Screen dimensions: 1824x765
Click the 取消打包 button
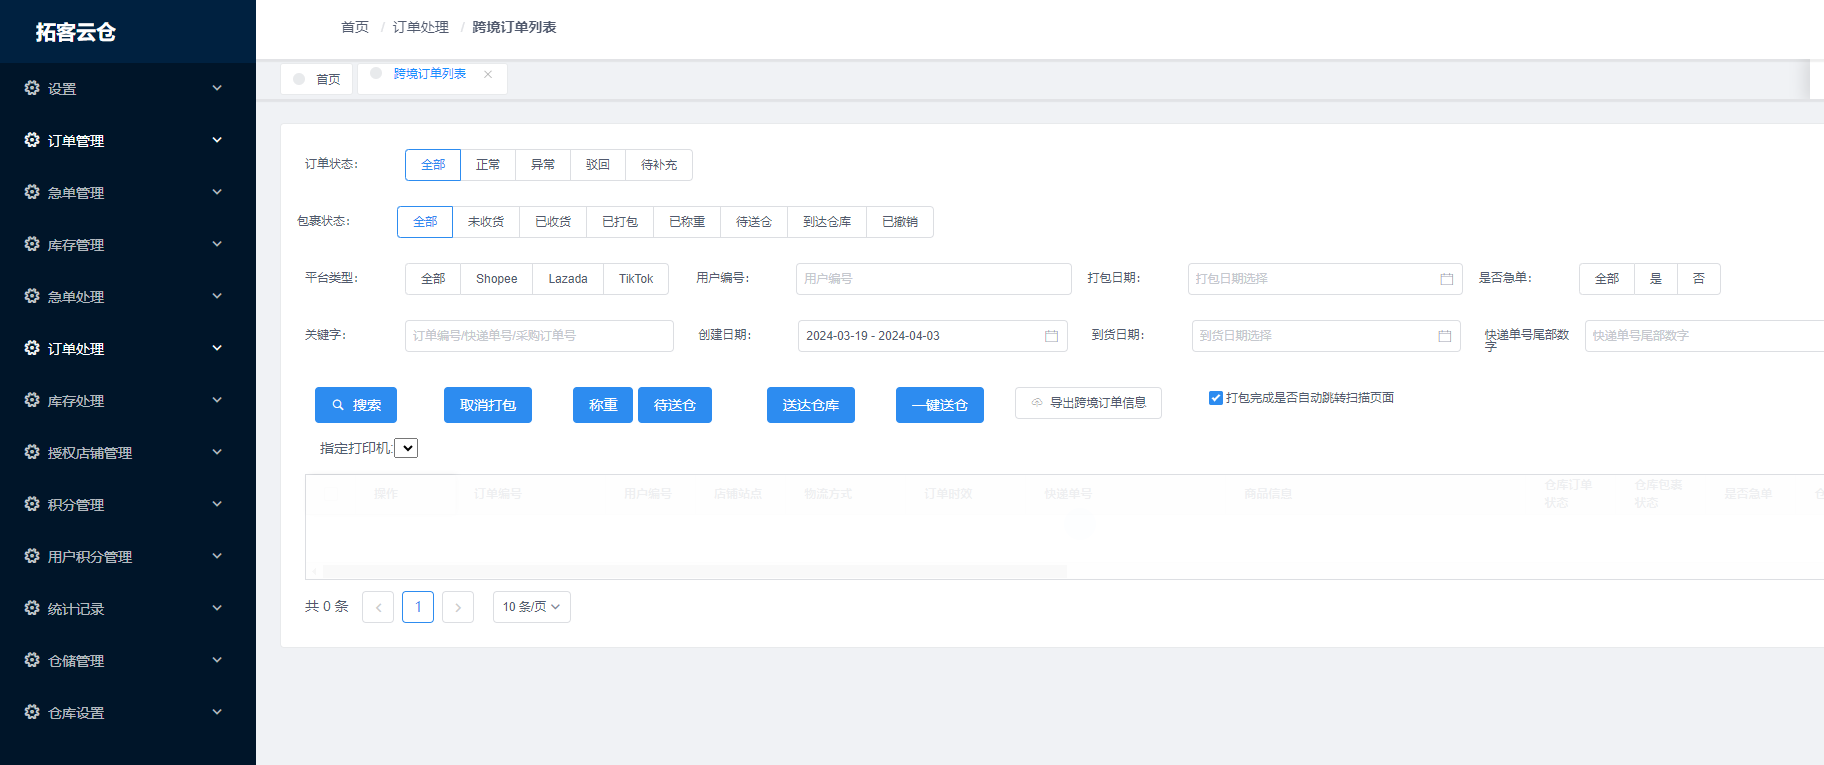click(x=488, y=405)
